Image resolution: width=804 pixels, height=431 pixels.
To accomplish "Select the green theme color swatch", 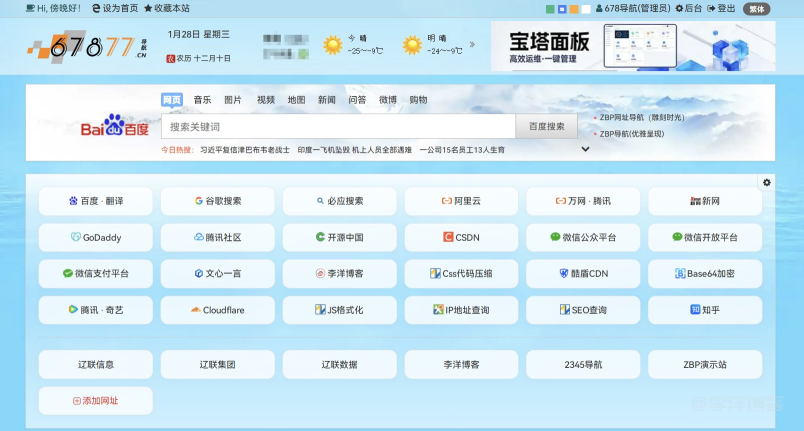I will pyautogui.click(x=550, y=9).
